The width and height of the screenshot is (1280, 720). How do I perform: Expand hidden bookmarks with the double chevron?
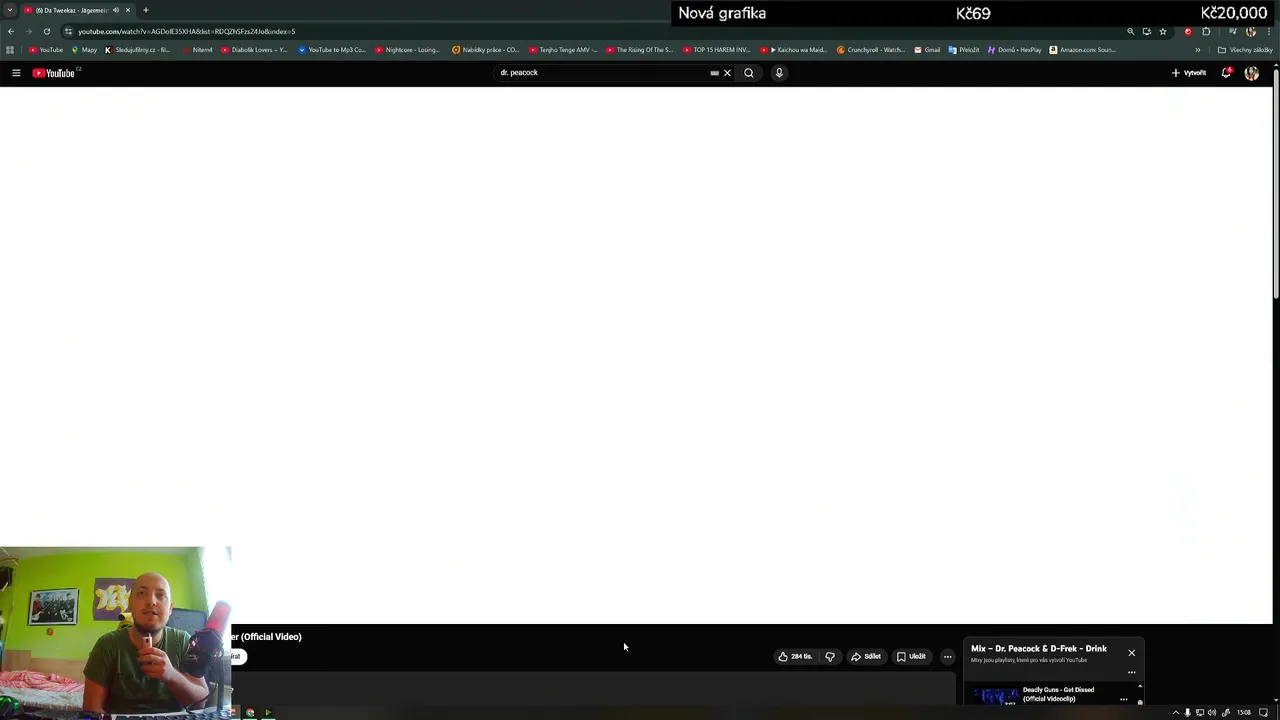1197,50
